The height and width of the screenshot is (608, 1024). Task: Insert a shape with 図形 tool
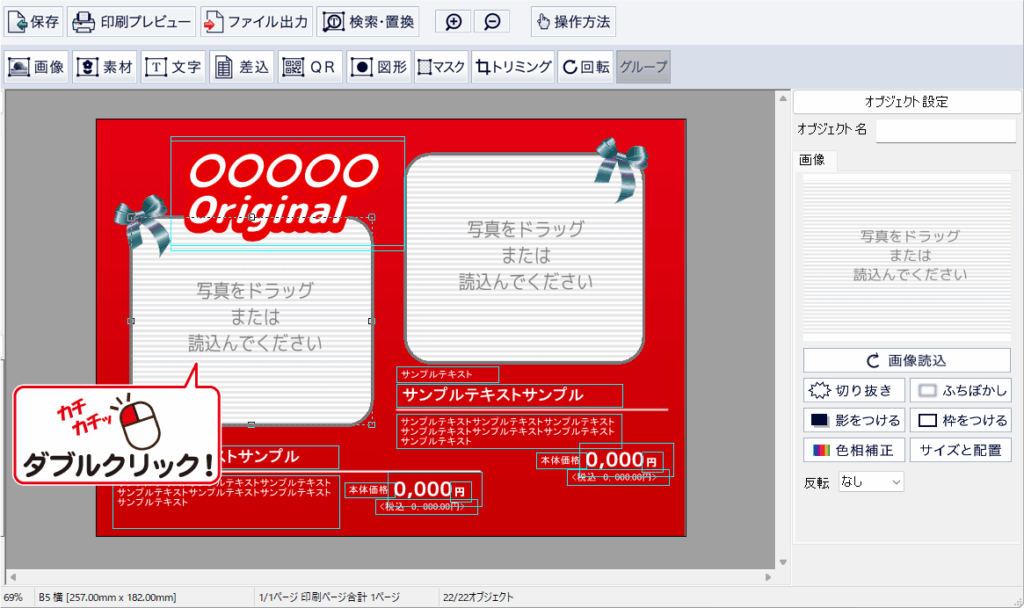tap(378, 67)
